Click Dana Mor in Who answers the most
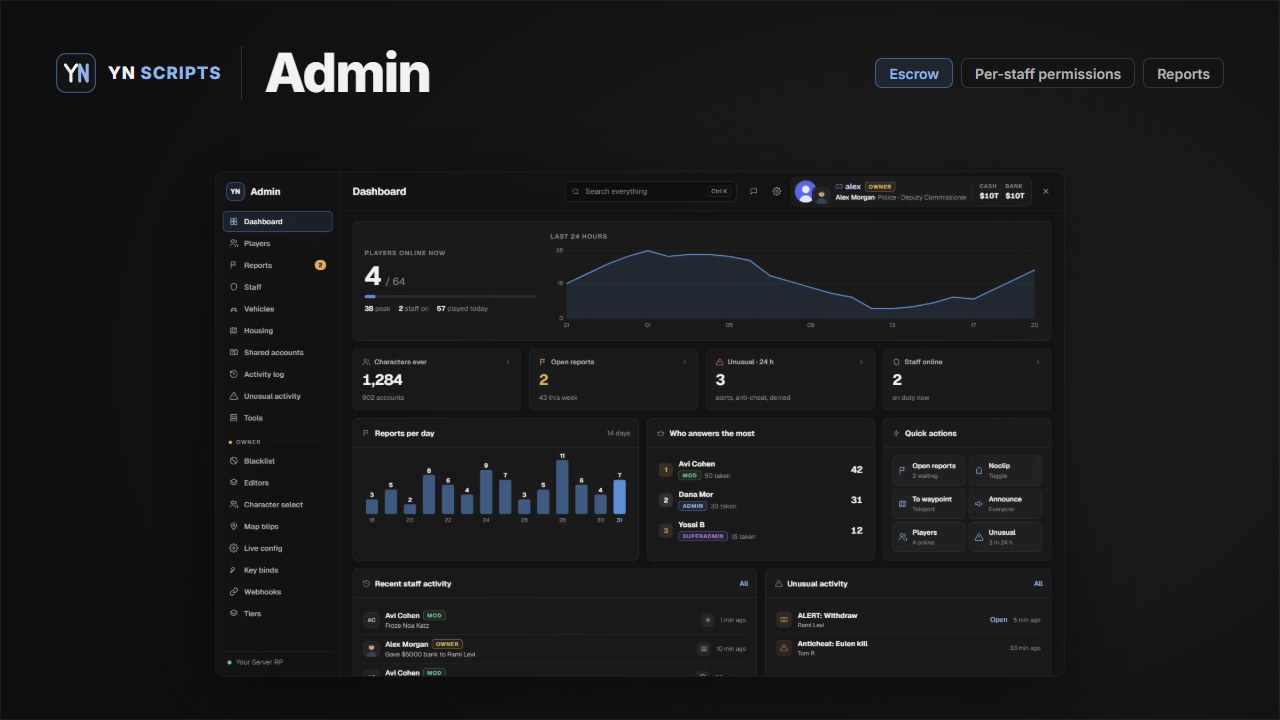Image resolution: width=1280 pixels, height=720 pixels. 696,495
